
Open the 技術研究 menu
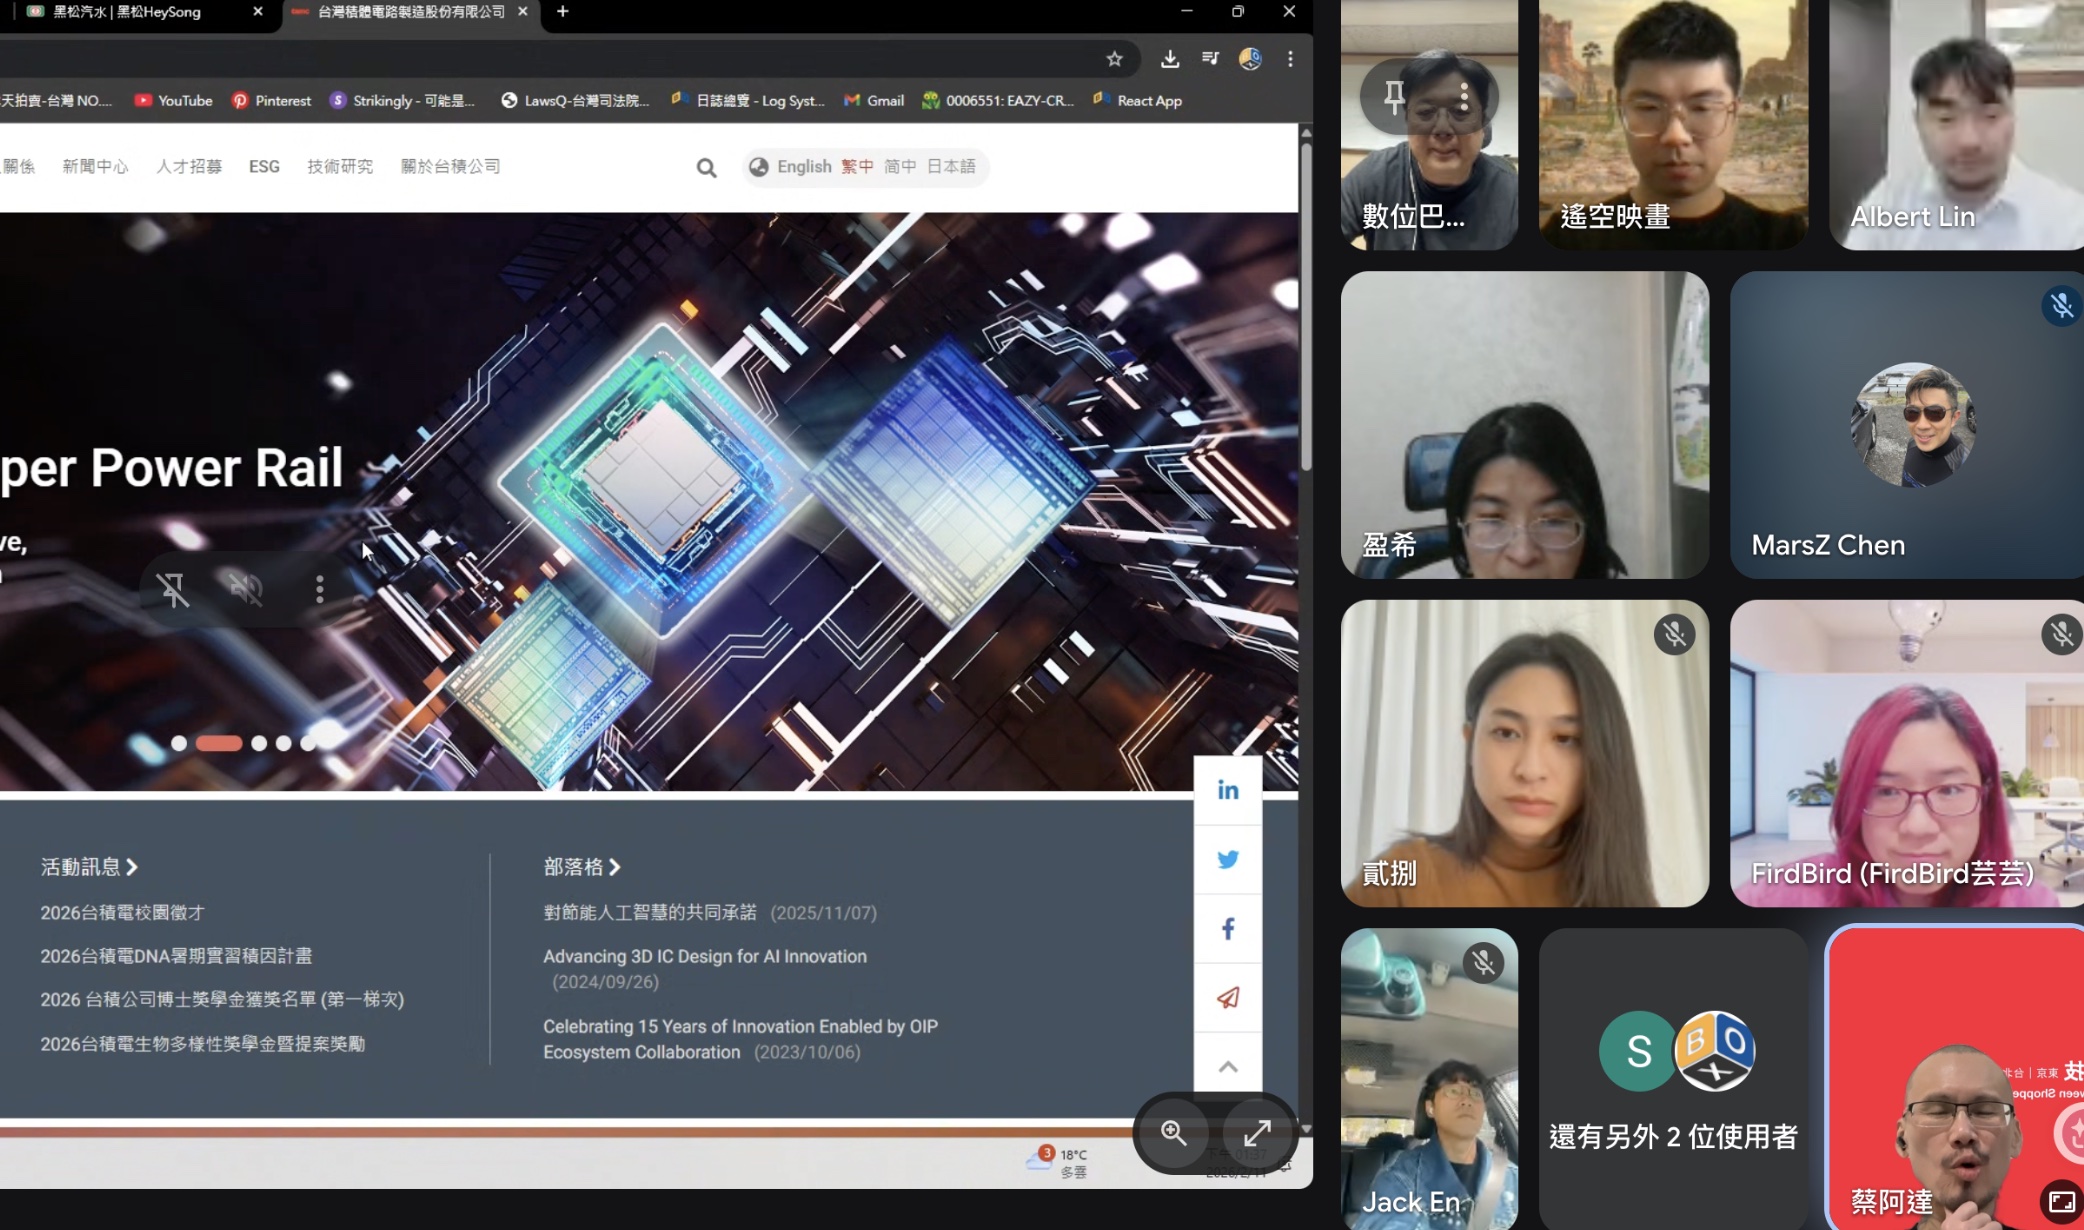click(x=340, y=166)
